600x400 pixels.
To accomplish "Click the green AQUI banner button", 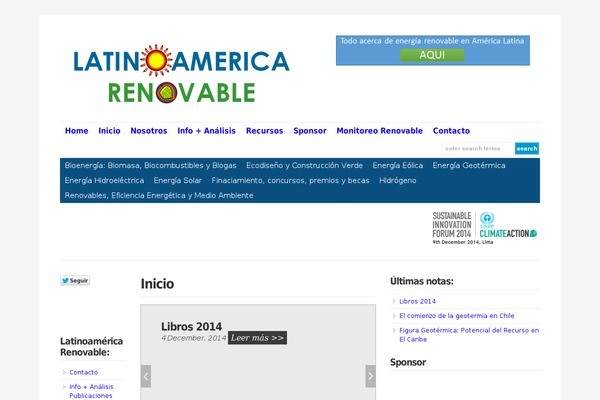I will coord(432,55).
